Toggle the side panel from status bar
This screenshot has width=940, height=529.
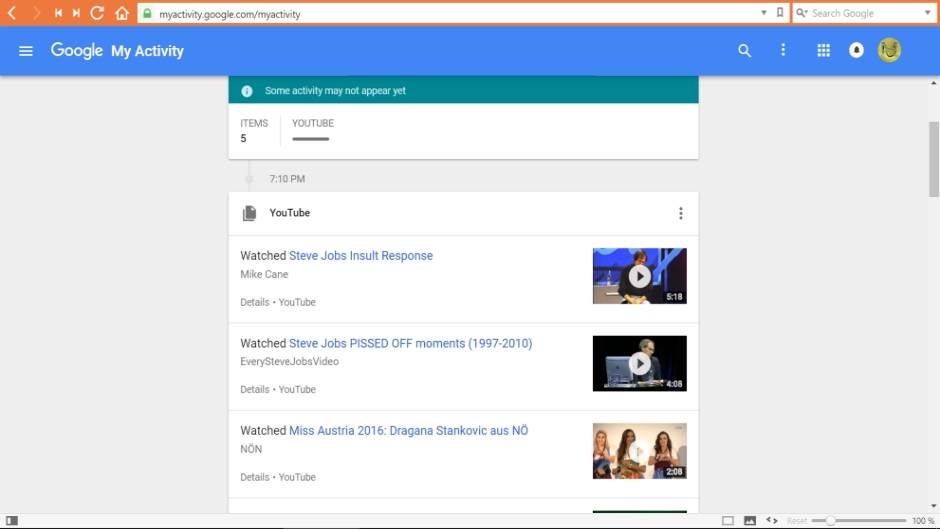12,521
